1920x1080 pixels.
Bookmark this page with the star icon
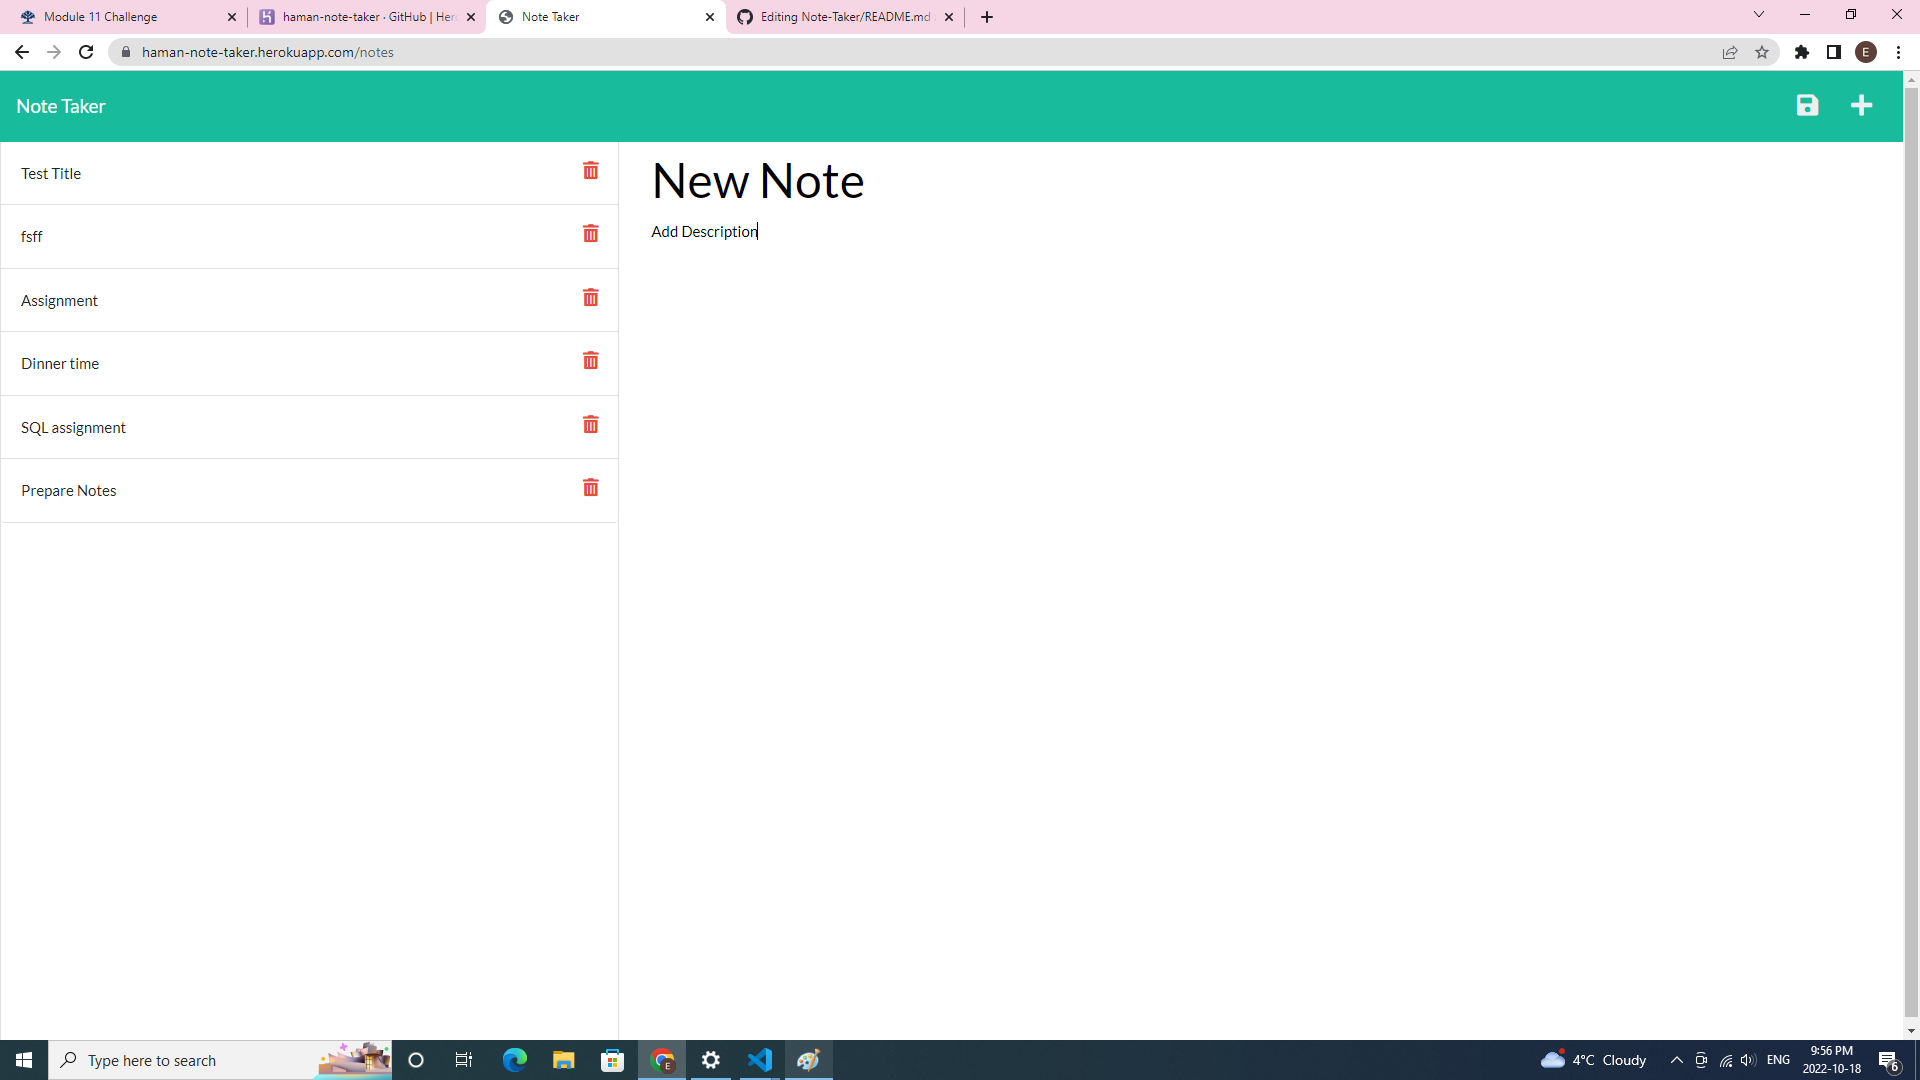[x=1762, y=52]
